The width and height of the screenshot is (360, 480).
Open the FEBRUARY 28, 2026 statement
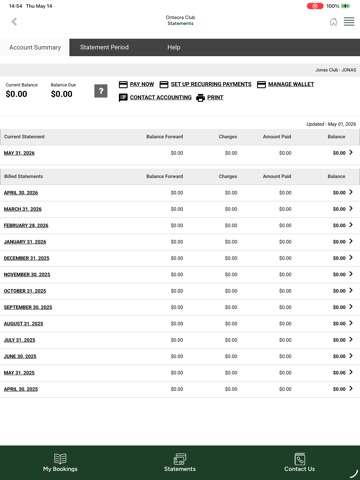click(26, 225)
